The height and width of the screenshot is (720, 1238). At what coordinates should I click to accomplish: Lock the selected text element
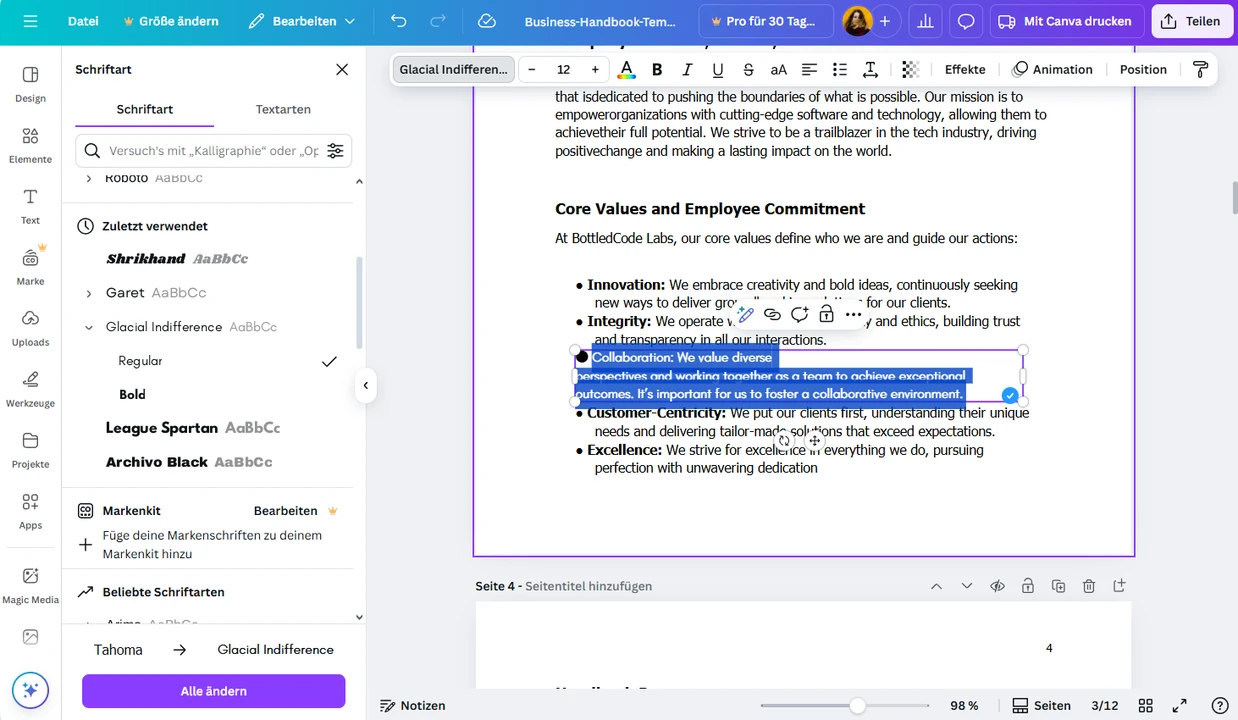tap(826, 314)
